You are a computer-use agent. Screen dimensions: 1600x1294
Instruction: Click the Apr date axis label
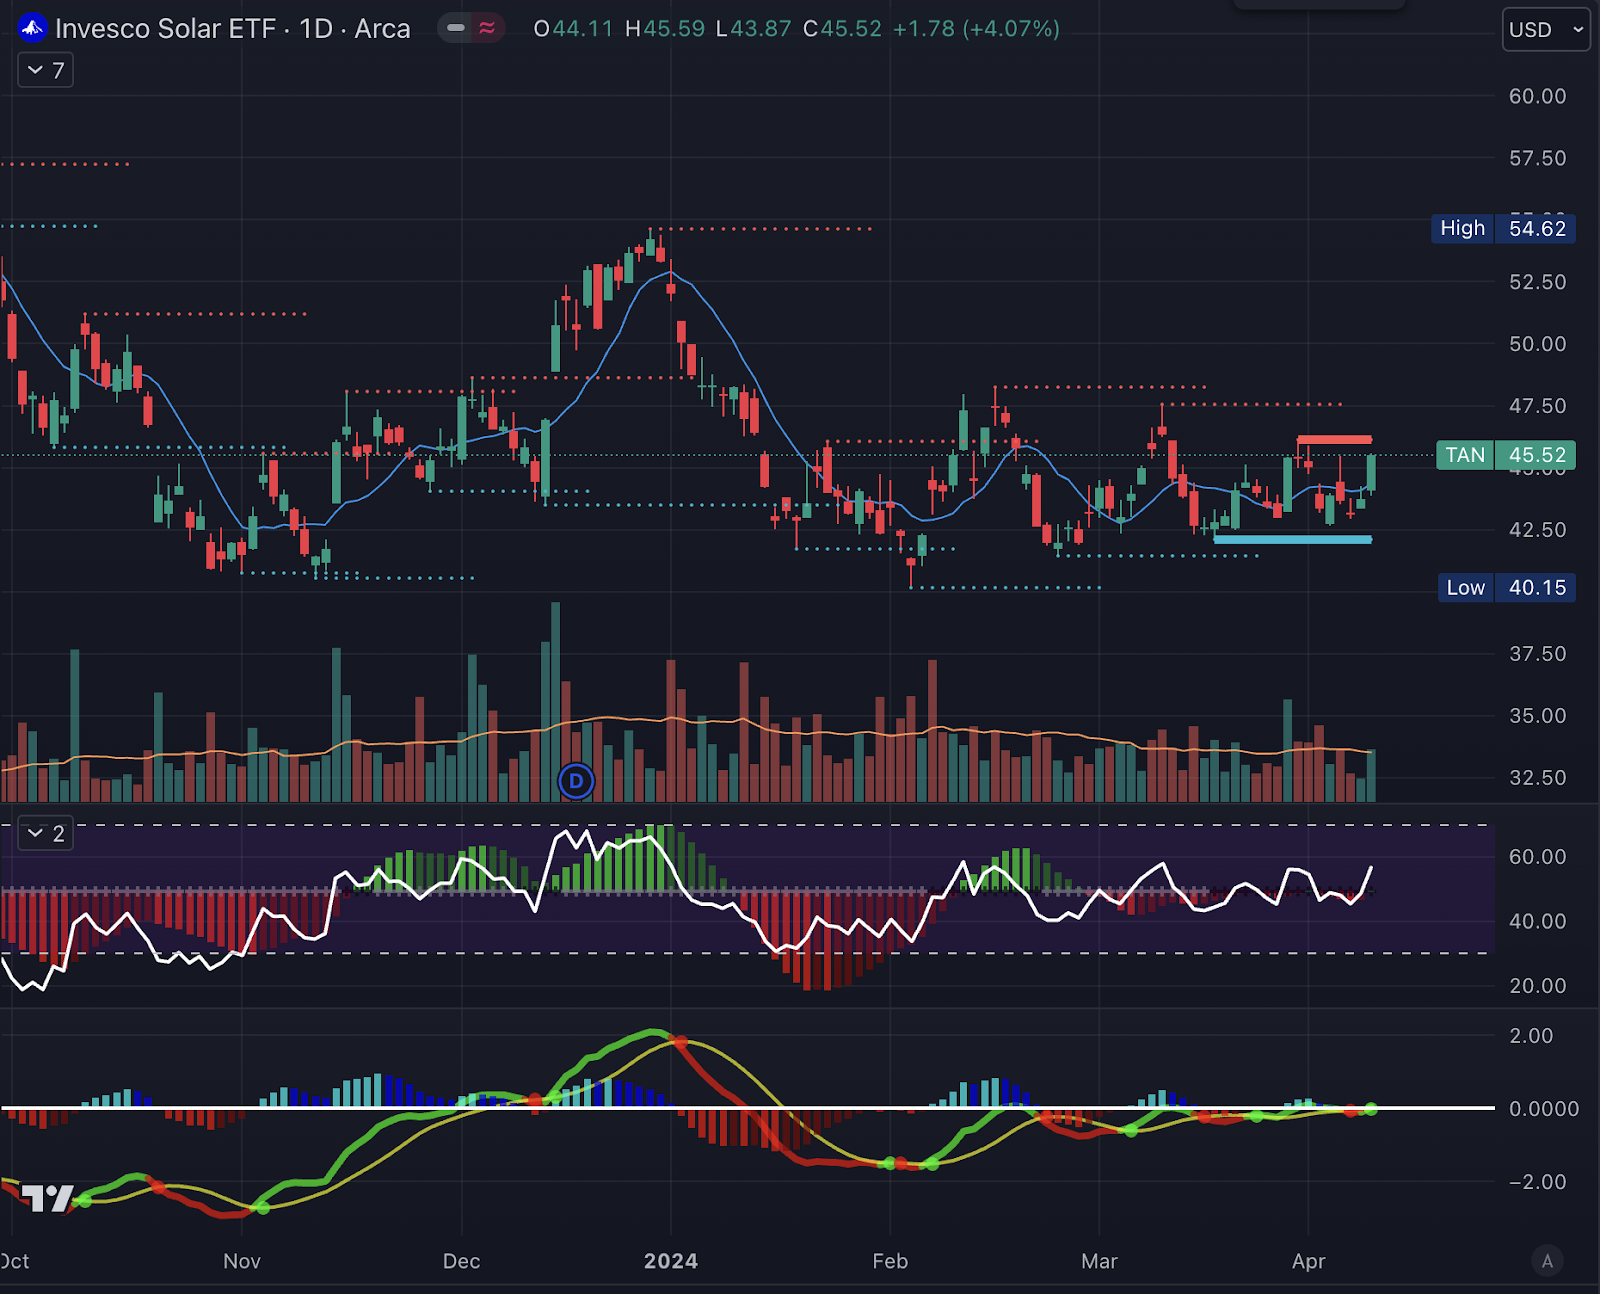tap(1309, 1261)
